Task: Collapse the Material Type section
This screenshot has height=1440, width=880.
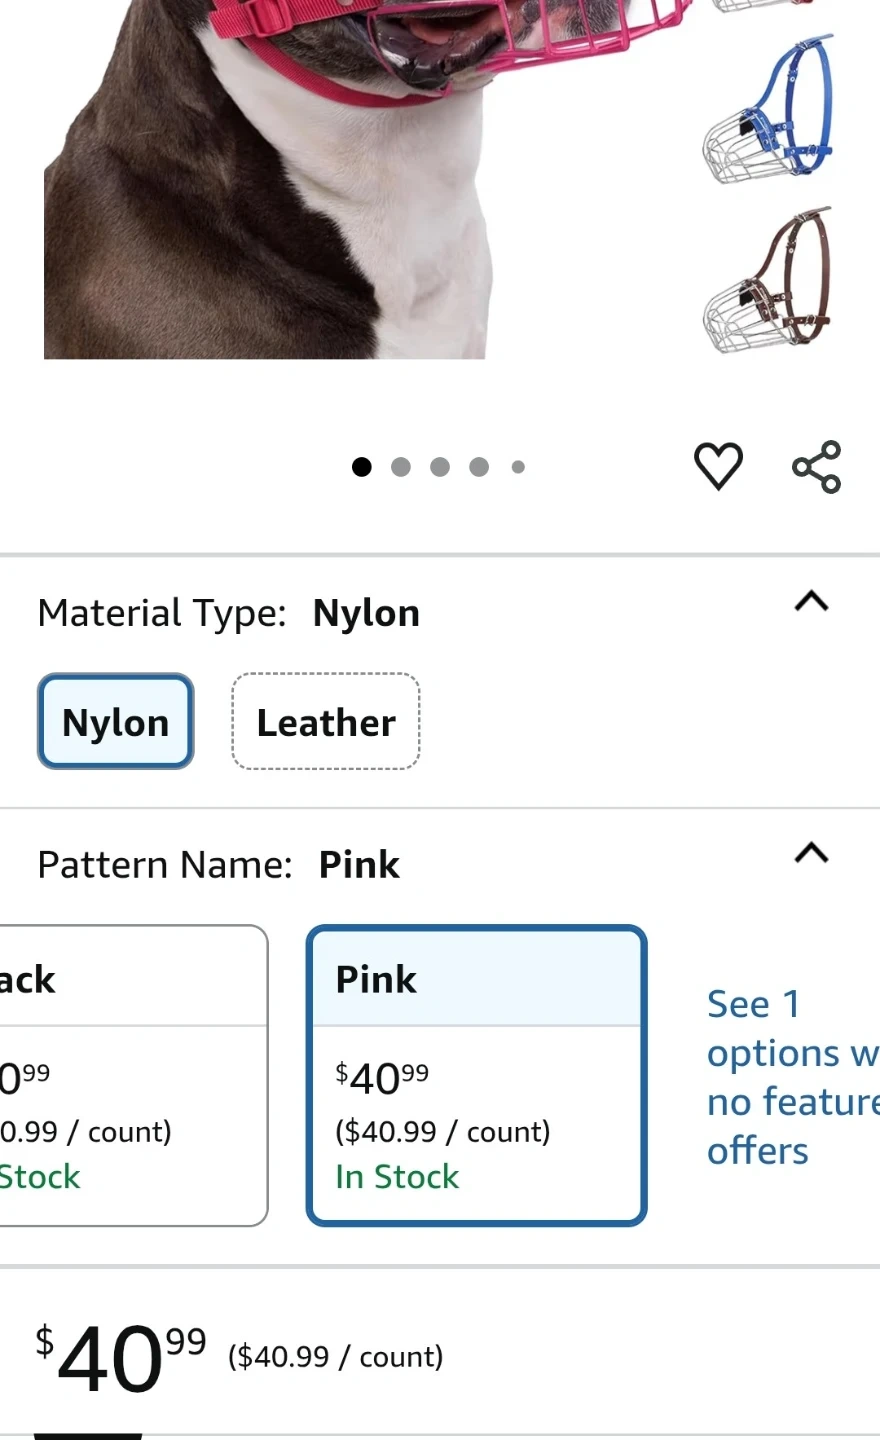Action: point(811,601)
